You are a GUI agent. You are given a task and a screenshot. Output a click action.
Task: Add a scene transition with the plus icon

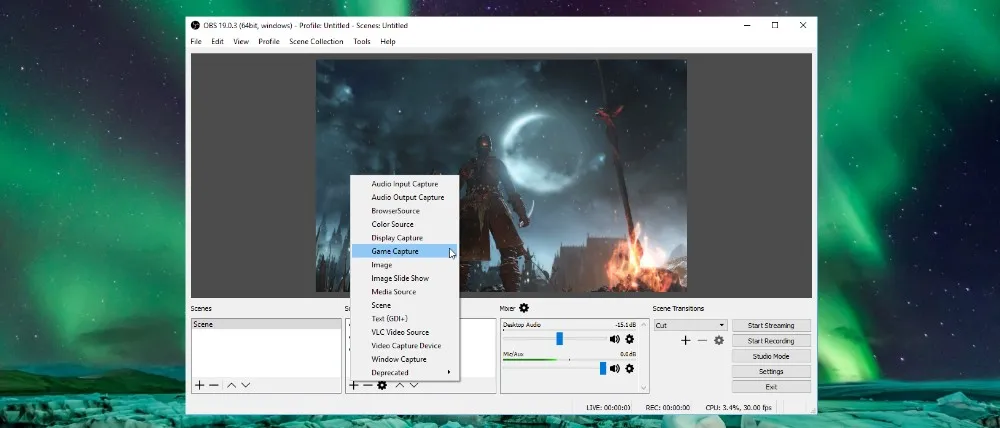685,341
